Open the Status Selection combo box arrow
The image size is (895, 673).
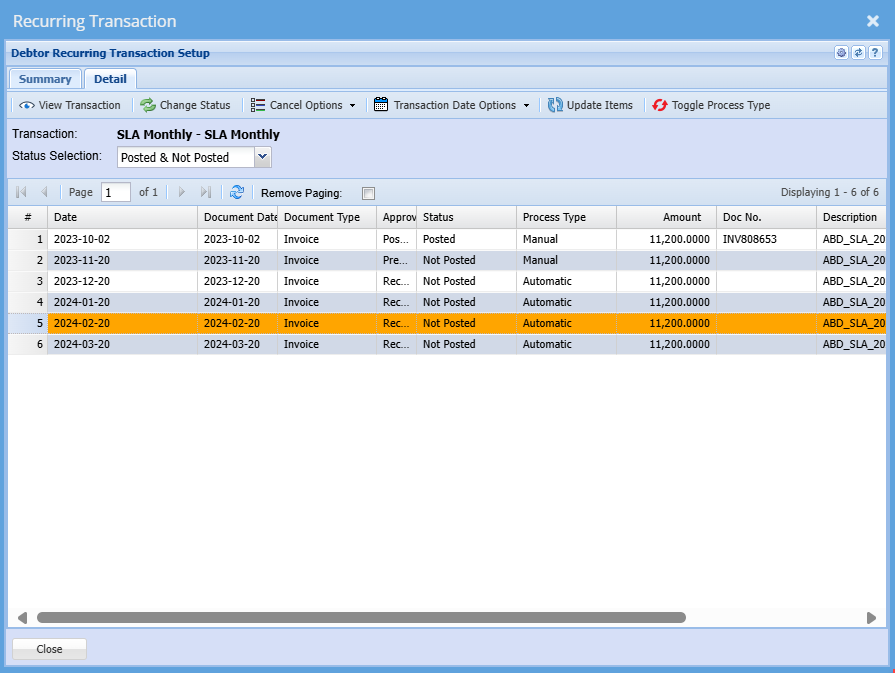click(x=263, y=157)
